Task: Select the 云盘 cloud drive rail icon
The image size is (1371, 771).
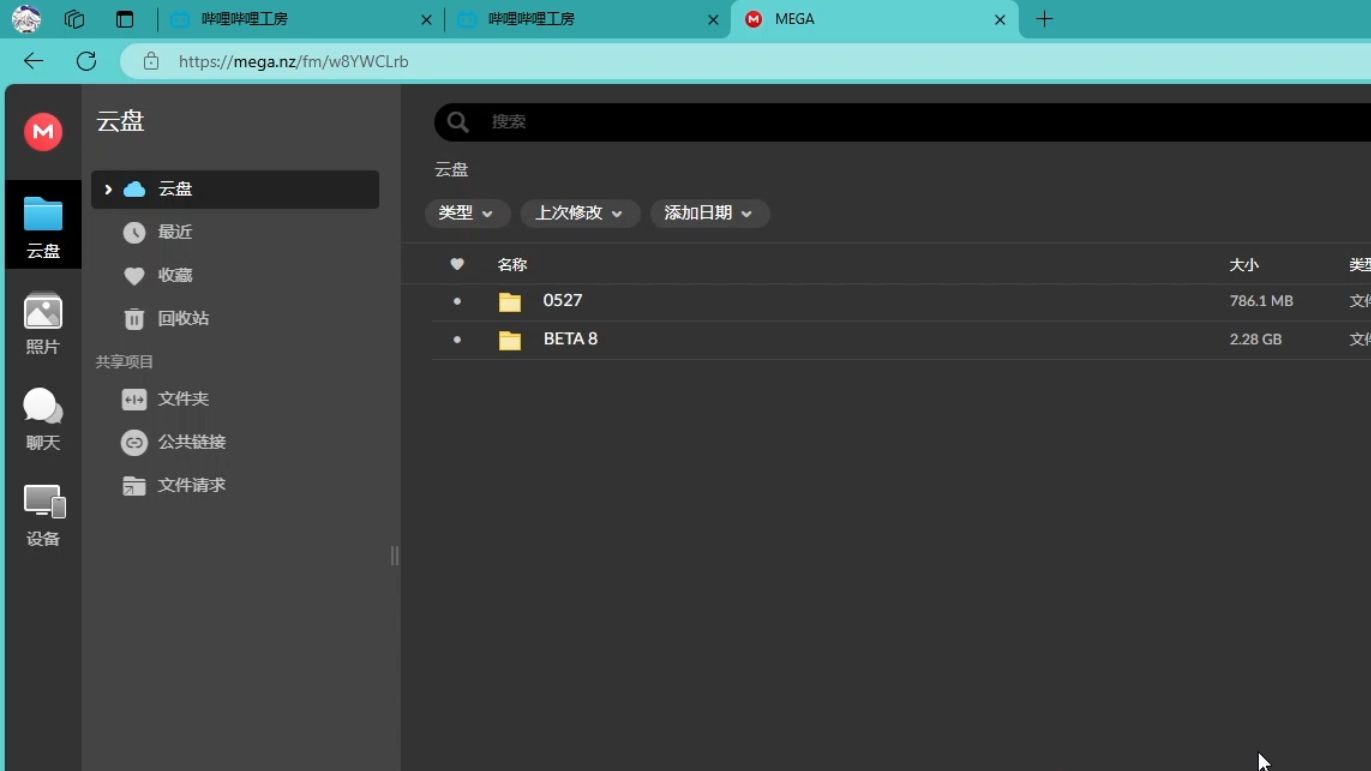Action: point(43,225)
